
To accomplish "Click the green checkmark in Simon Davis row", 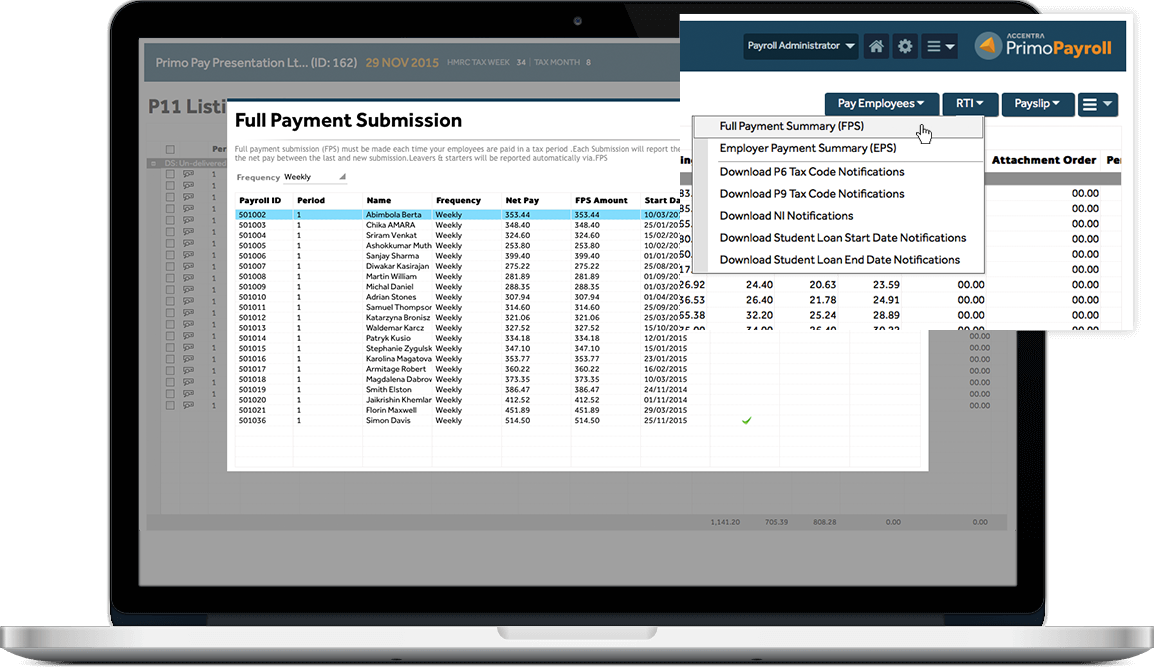I will (746, 421).
